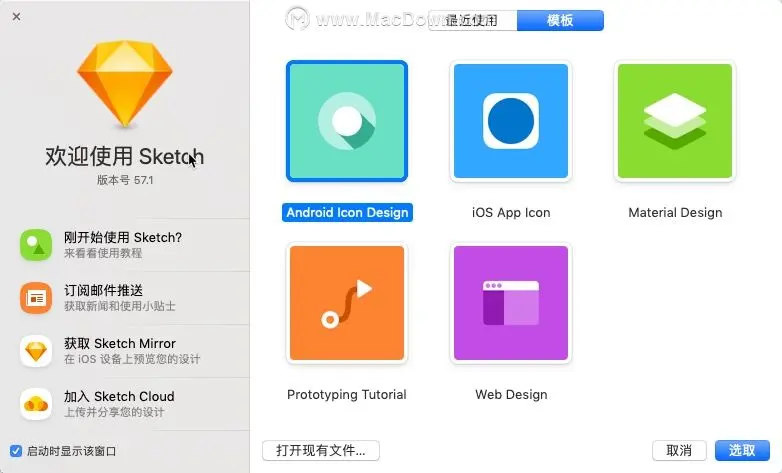Select the iOS App Icon template thumbnail
782x473 pixels.
(511, 121)
